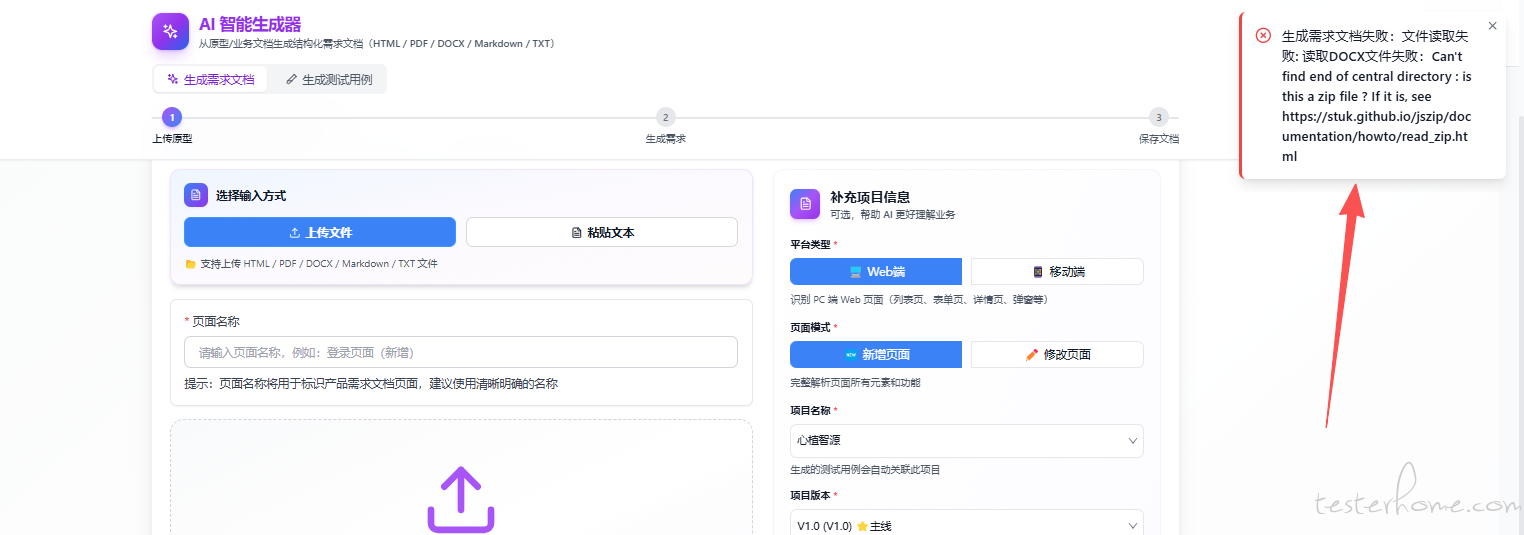Select 移动端 platform type
The width and height of the screenshot is (1524, 535).
(x=1057, y=272)
